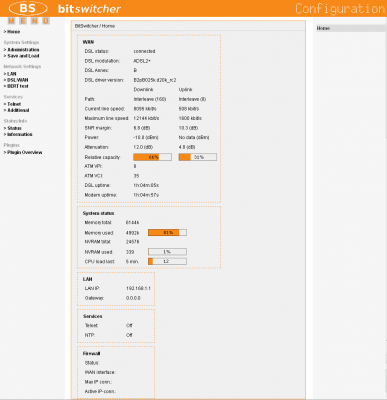Click the downlink power -10.8 dBm value
The image size is (387, 400).
(x=146, y=137)
